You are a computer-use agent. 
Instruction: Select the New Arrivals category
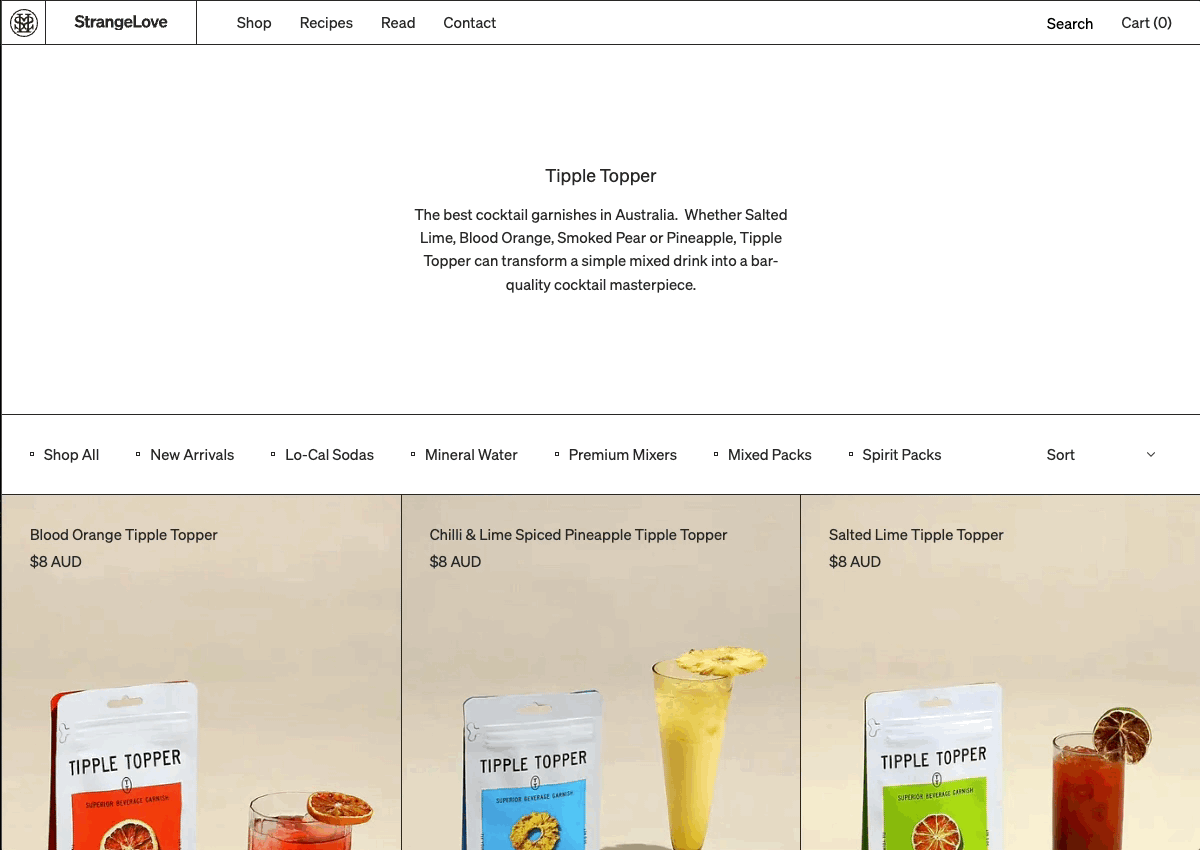pos(192,455)
